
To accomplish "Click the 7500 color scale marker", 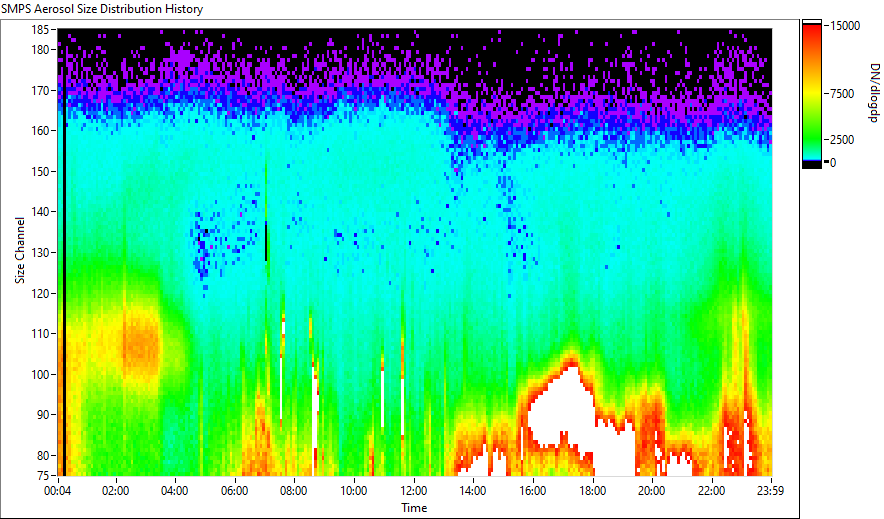I will [842, 94].
